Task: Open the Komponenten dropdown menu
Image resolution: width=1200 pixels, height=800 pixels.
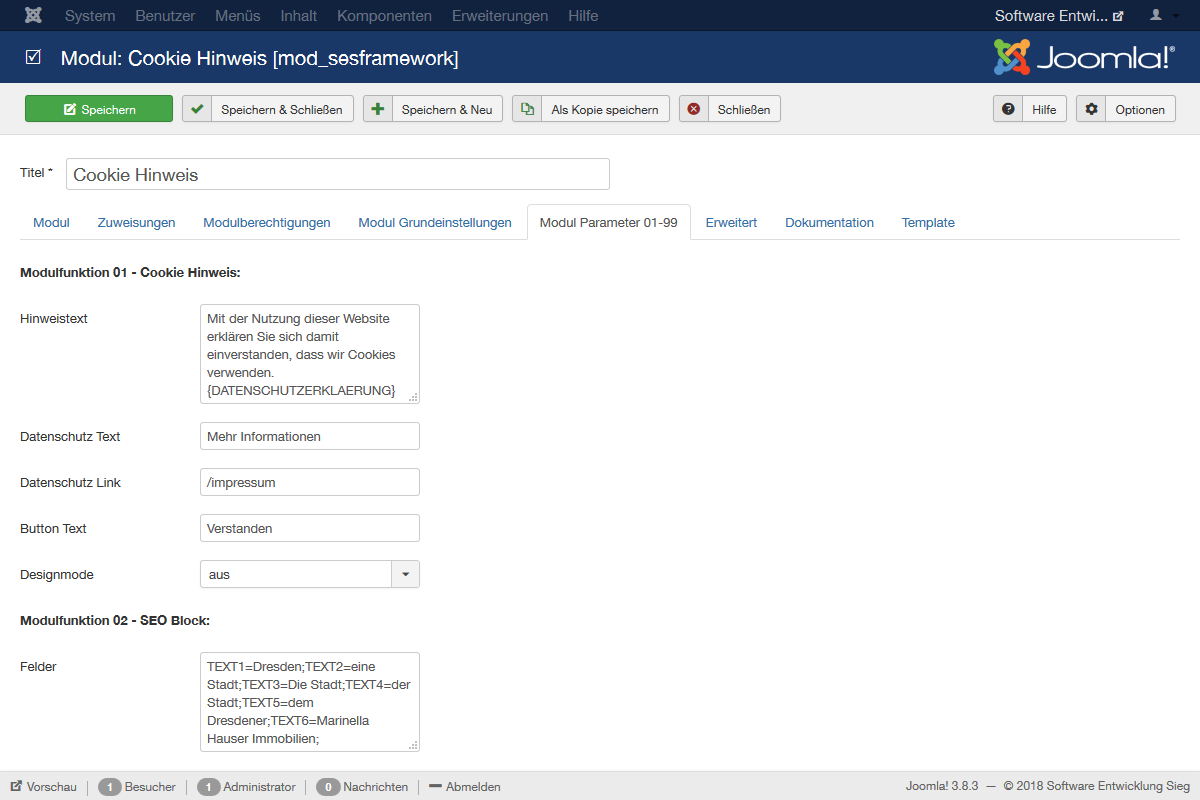Action: 385,16
